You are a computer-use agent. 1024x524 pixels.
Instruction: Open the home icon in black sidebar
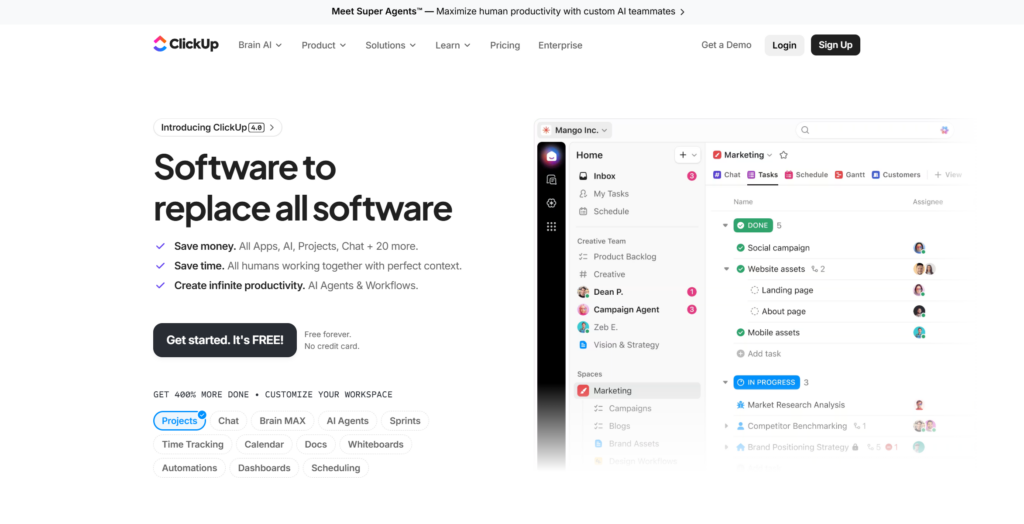551,156
